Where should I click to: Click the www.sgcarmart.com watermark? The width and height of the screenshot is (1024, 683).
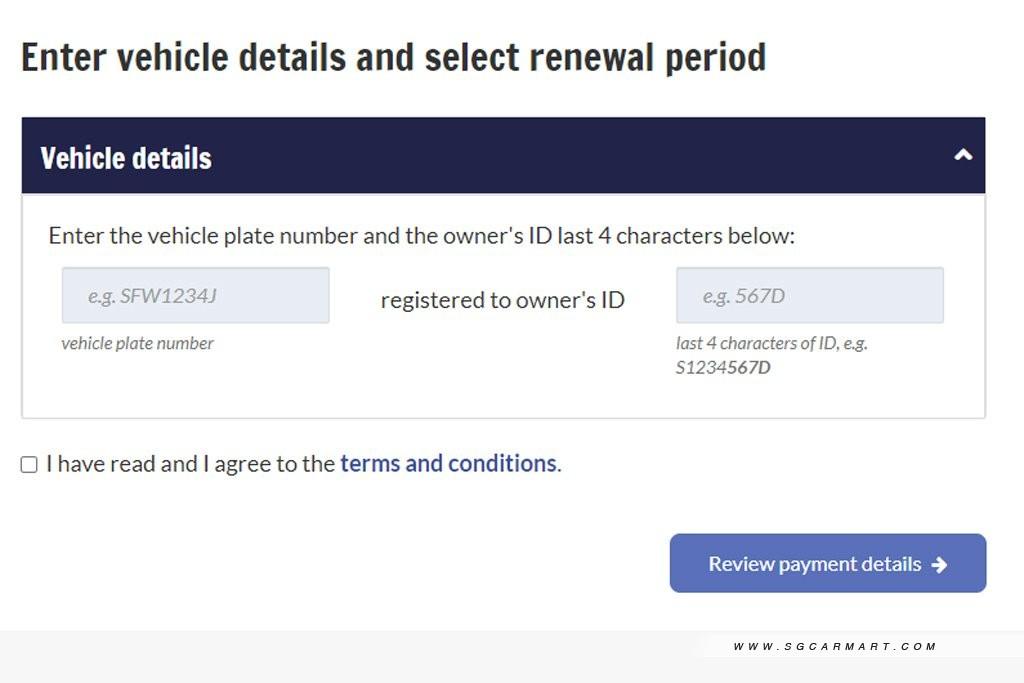834,647
